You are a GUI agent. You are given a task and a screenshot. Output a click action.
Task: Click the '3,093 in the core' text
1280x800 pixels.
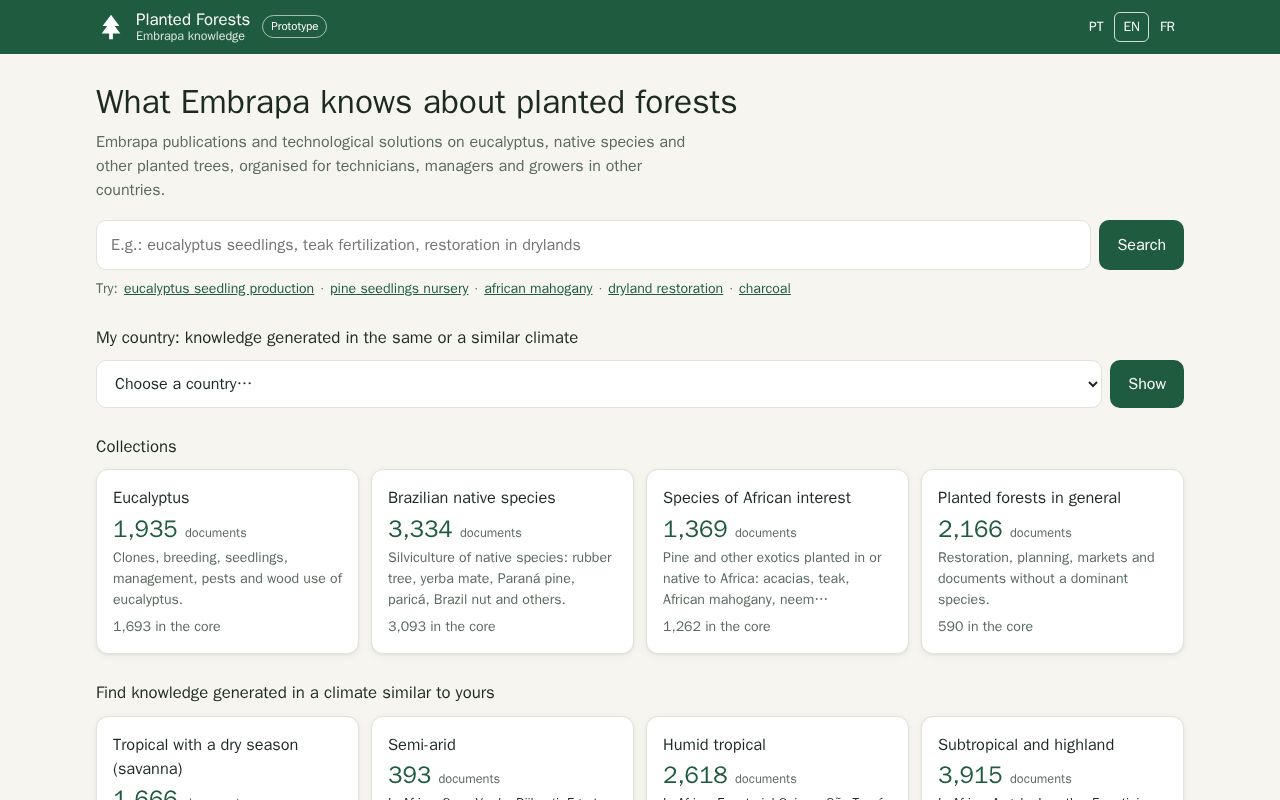point(442,627)
